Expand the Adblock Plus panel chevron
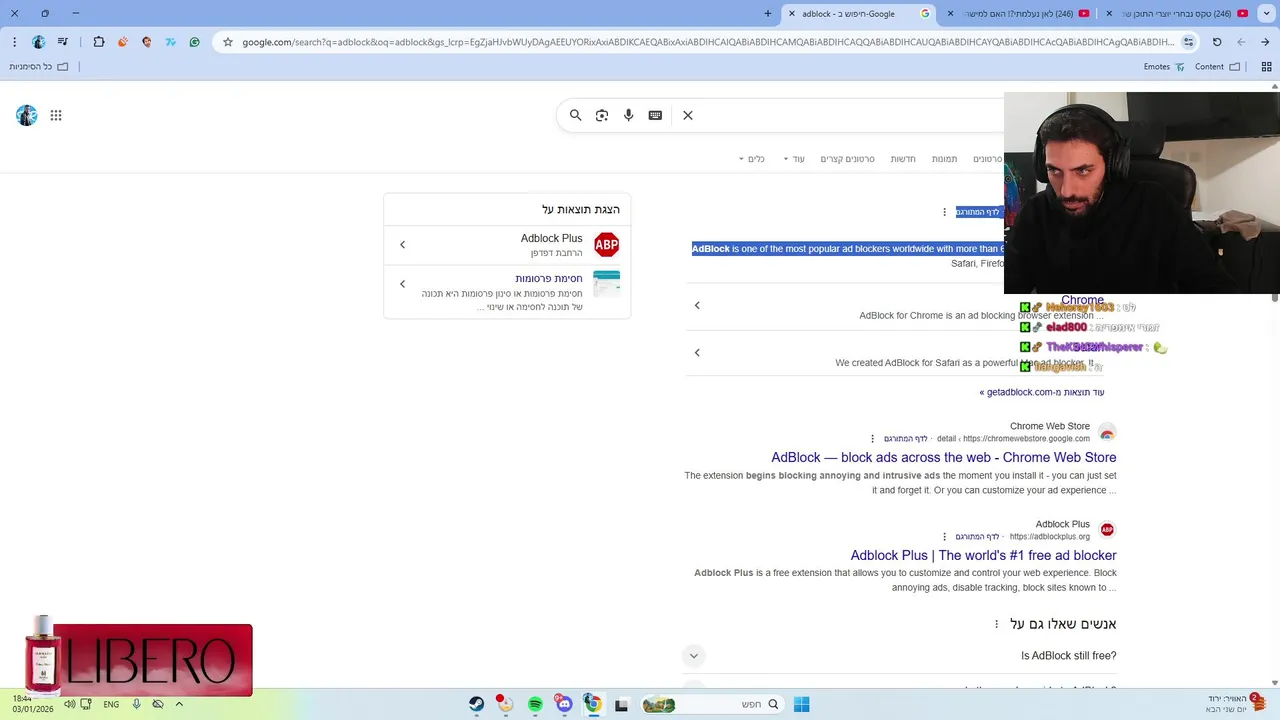 403,245
